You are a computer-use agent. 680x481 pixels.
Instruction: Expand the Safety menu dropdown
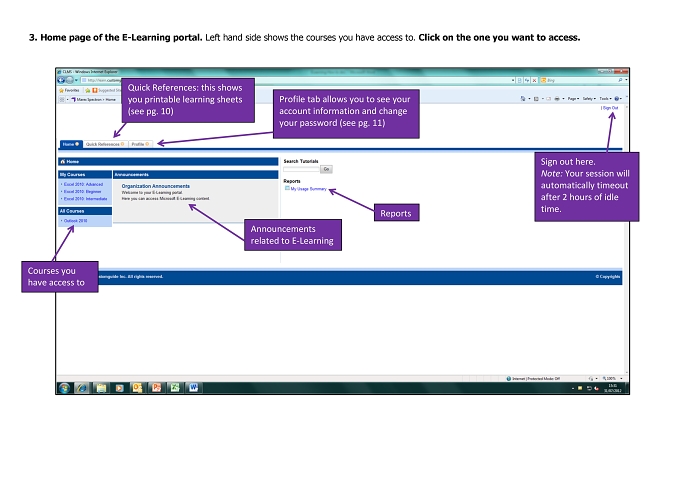[589, 99]
